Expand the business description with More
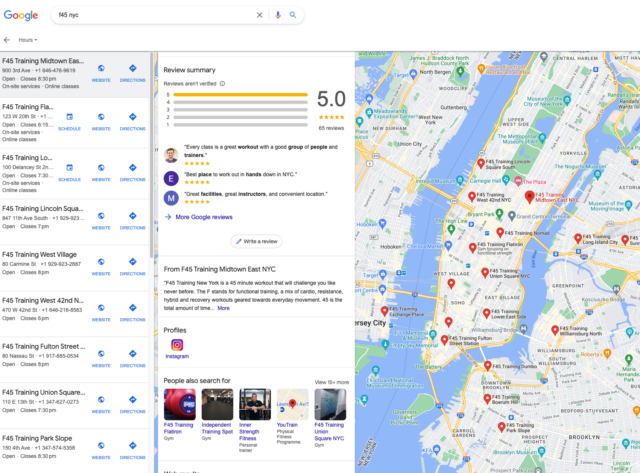 click(x=223, y=308)
